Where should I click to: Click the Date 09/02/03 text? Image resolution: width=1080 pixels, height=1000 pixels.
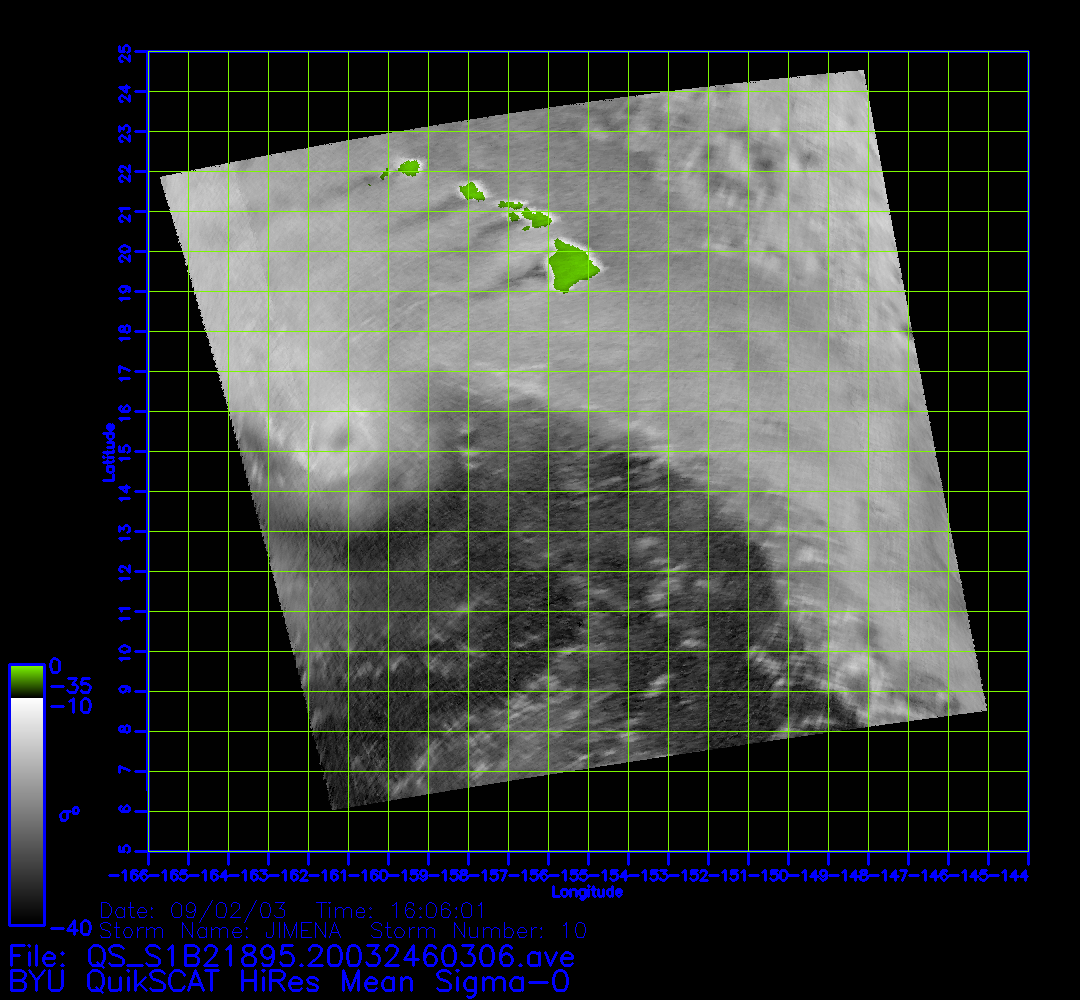[193, 911]
